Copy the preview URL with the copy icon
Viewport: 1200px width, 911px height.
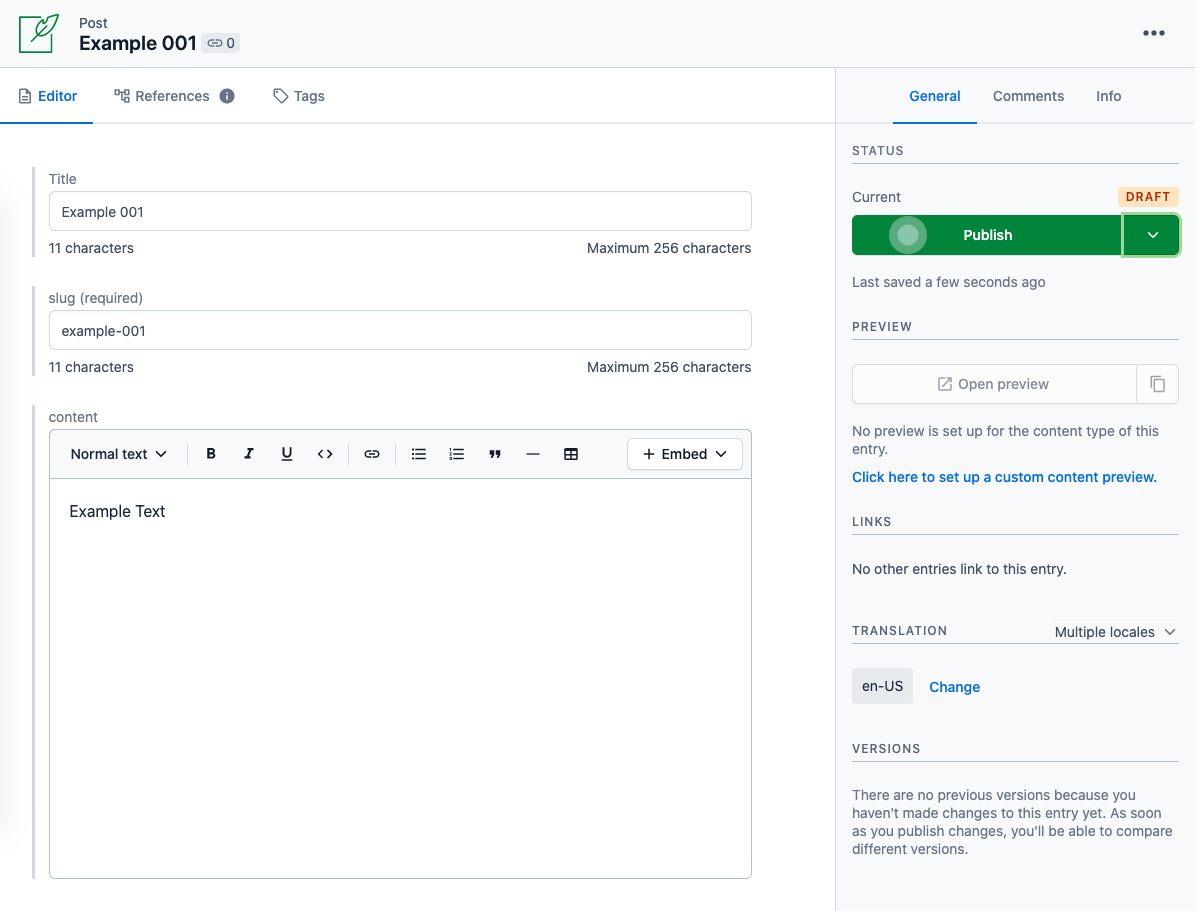(x=1158, y=384)
